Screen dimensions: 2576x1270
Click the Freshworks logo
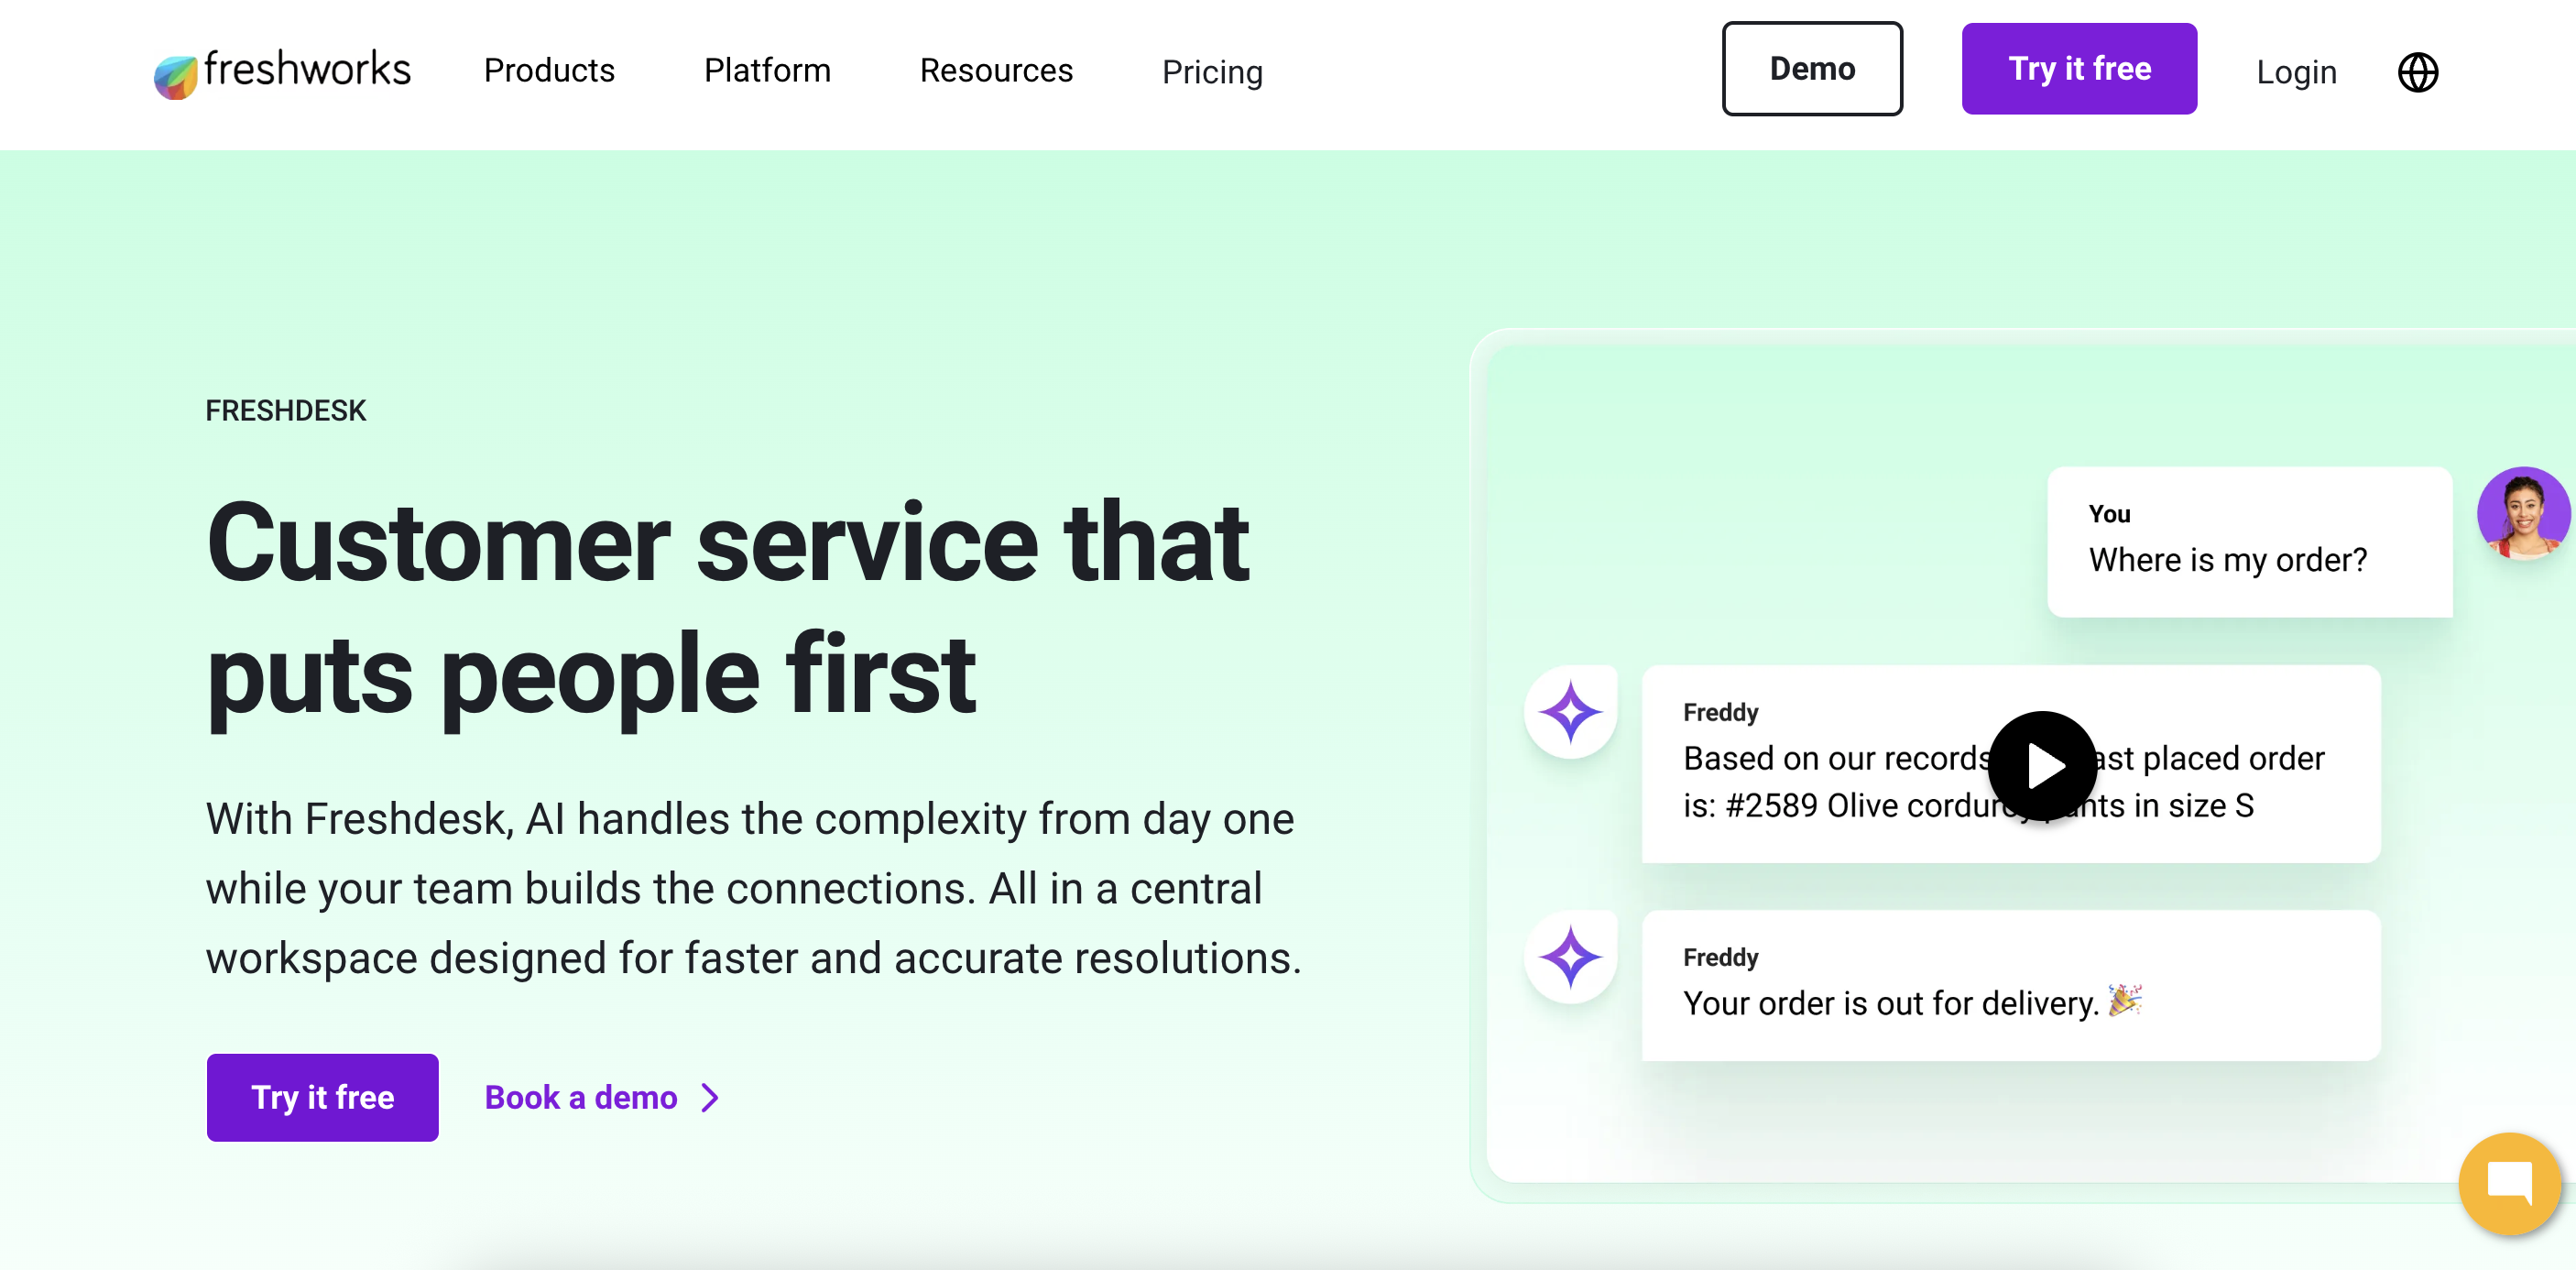(282, 72)
